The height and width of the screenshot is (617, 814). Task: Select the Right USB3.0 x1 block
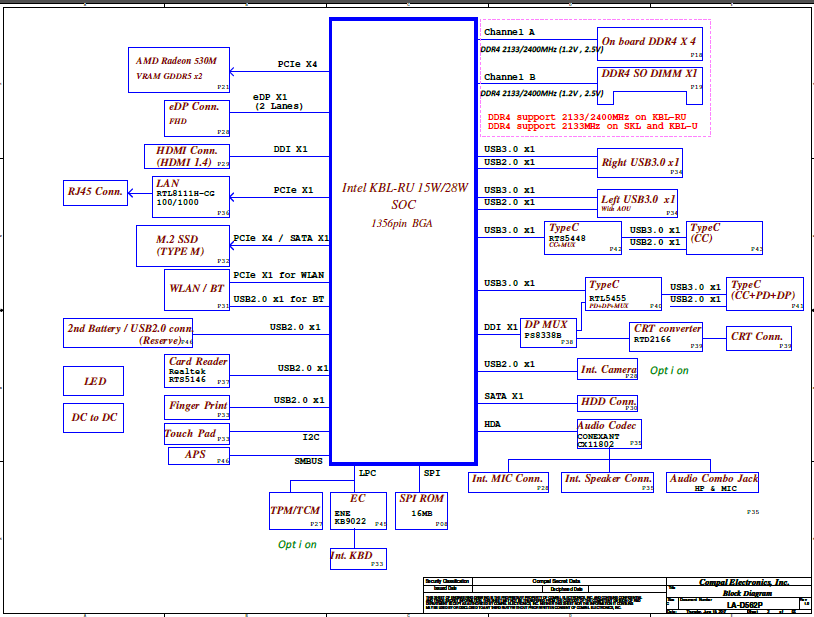coord(640,163)
